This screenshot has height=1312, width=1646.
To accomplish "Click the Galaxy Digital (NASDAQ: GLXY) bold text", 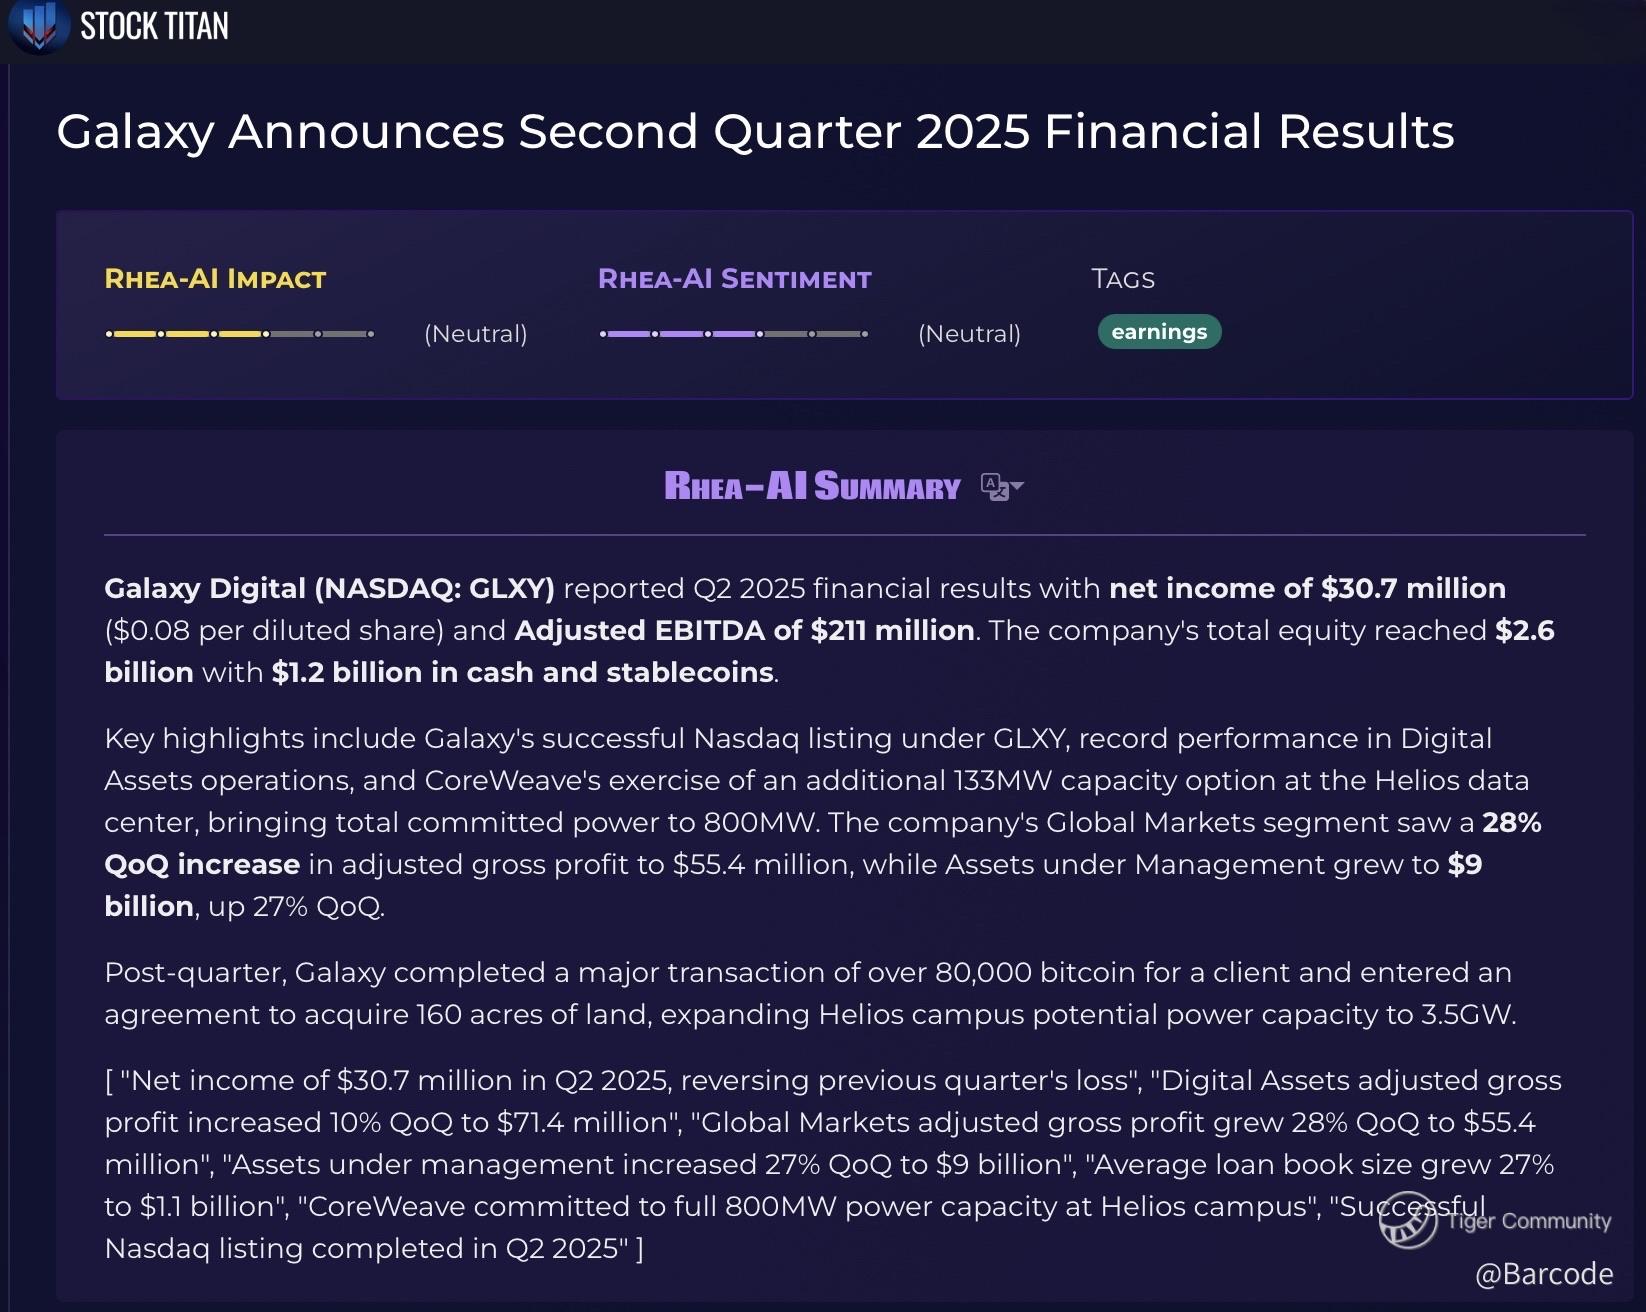I will tap(329, 588).
